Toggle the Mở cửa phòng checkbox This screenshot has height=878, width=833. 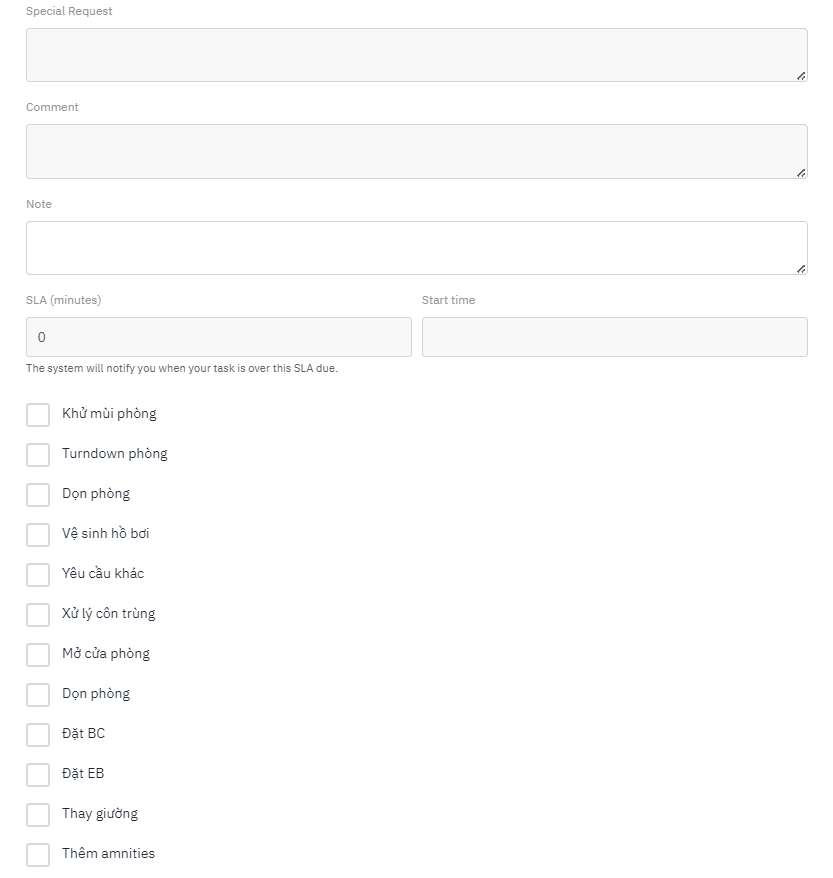(38, 655)
